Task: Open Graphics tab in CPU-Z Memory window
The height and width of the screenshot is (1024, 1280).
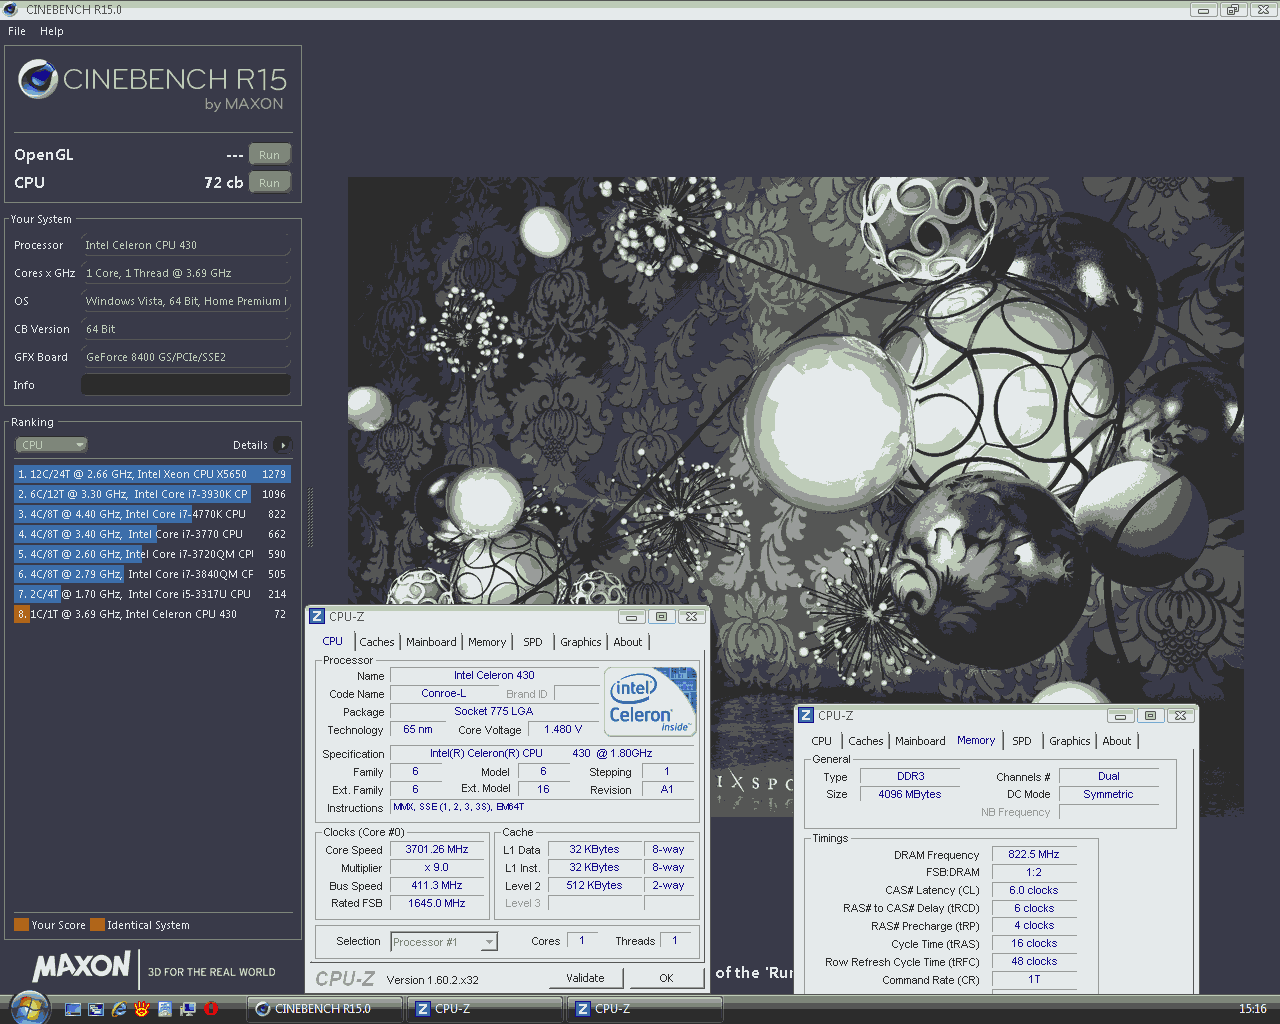Action: coord(1070,741)
